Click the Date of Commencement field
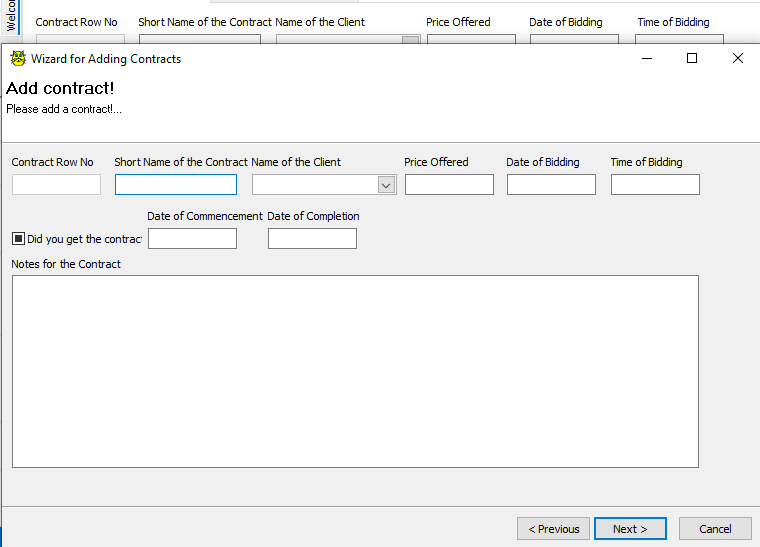The height and width of the screenshot is (547, 760). [192, 238]
